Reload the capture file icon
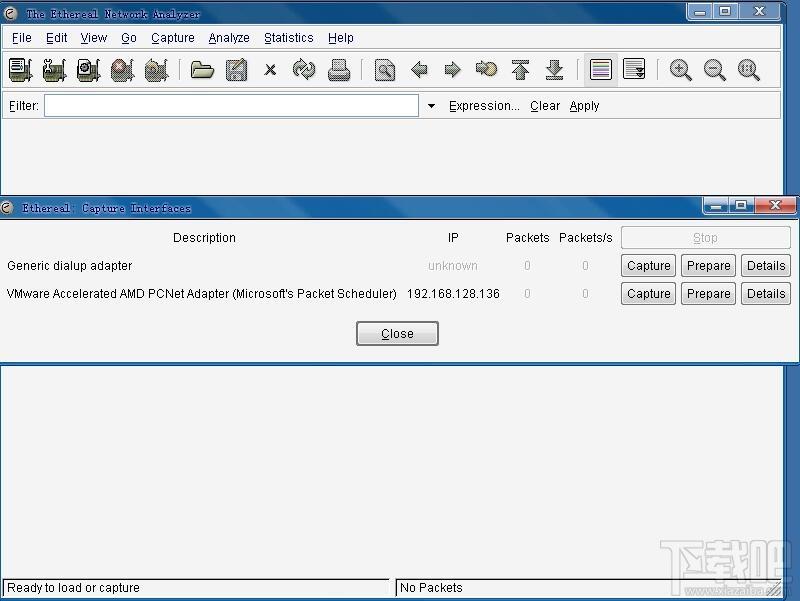 (x=304, y=69)
